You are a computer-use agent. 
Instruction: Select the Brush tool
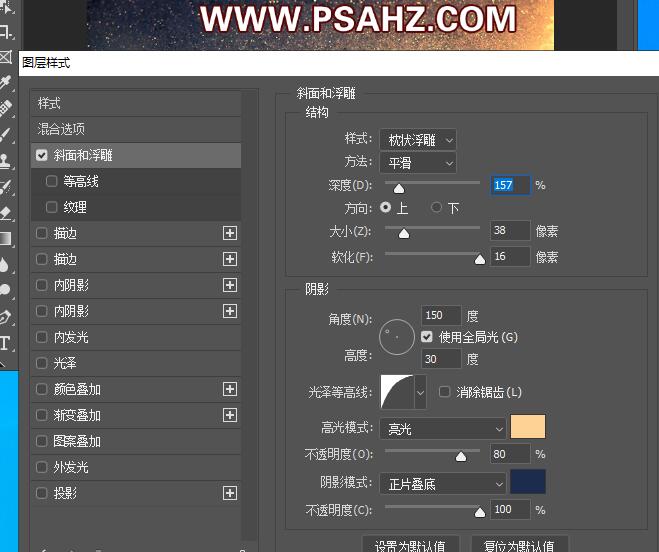point(6,135)
